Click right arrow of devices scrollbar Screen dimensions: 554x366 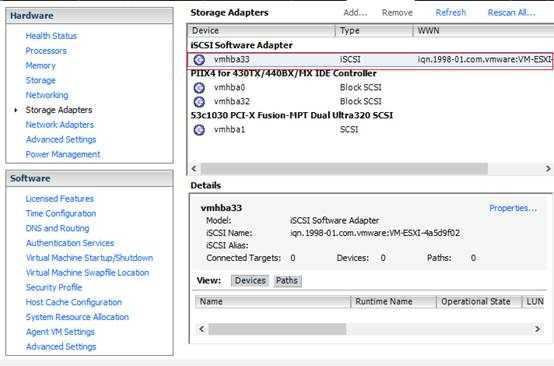[537, 329]
